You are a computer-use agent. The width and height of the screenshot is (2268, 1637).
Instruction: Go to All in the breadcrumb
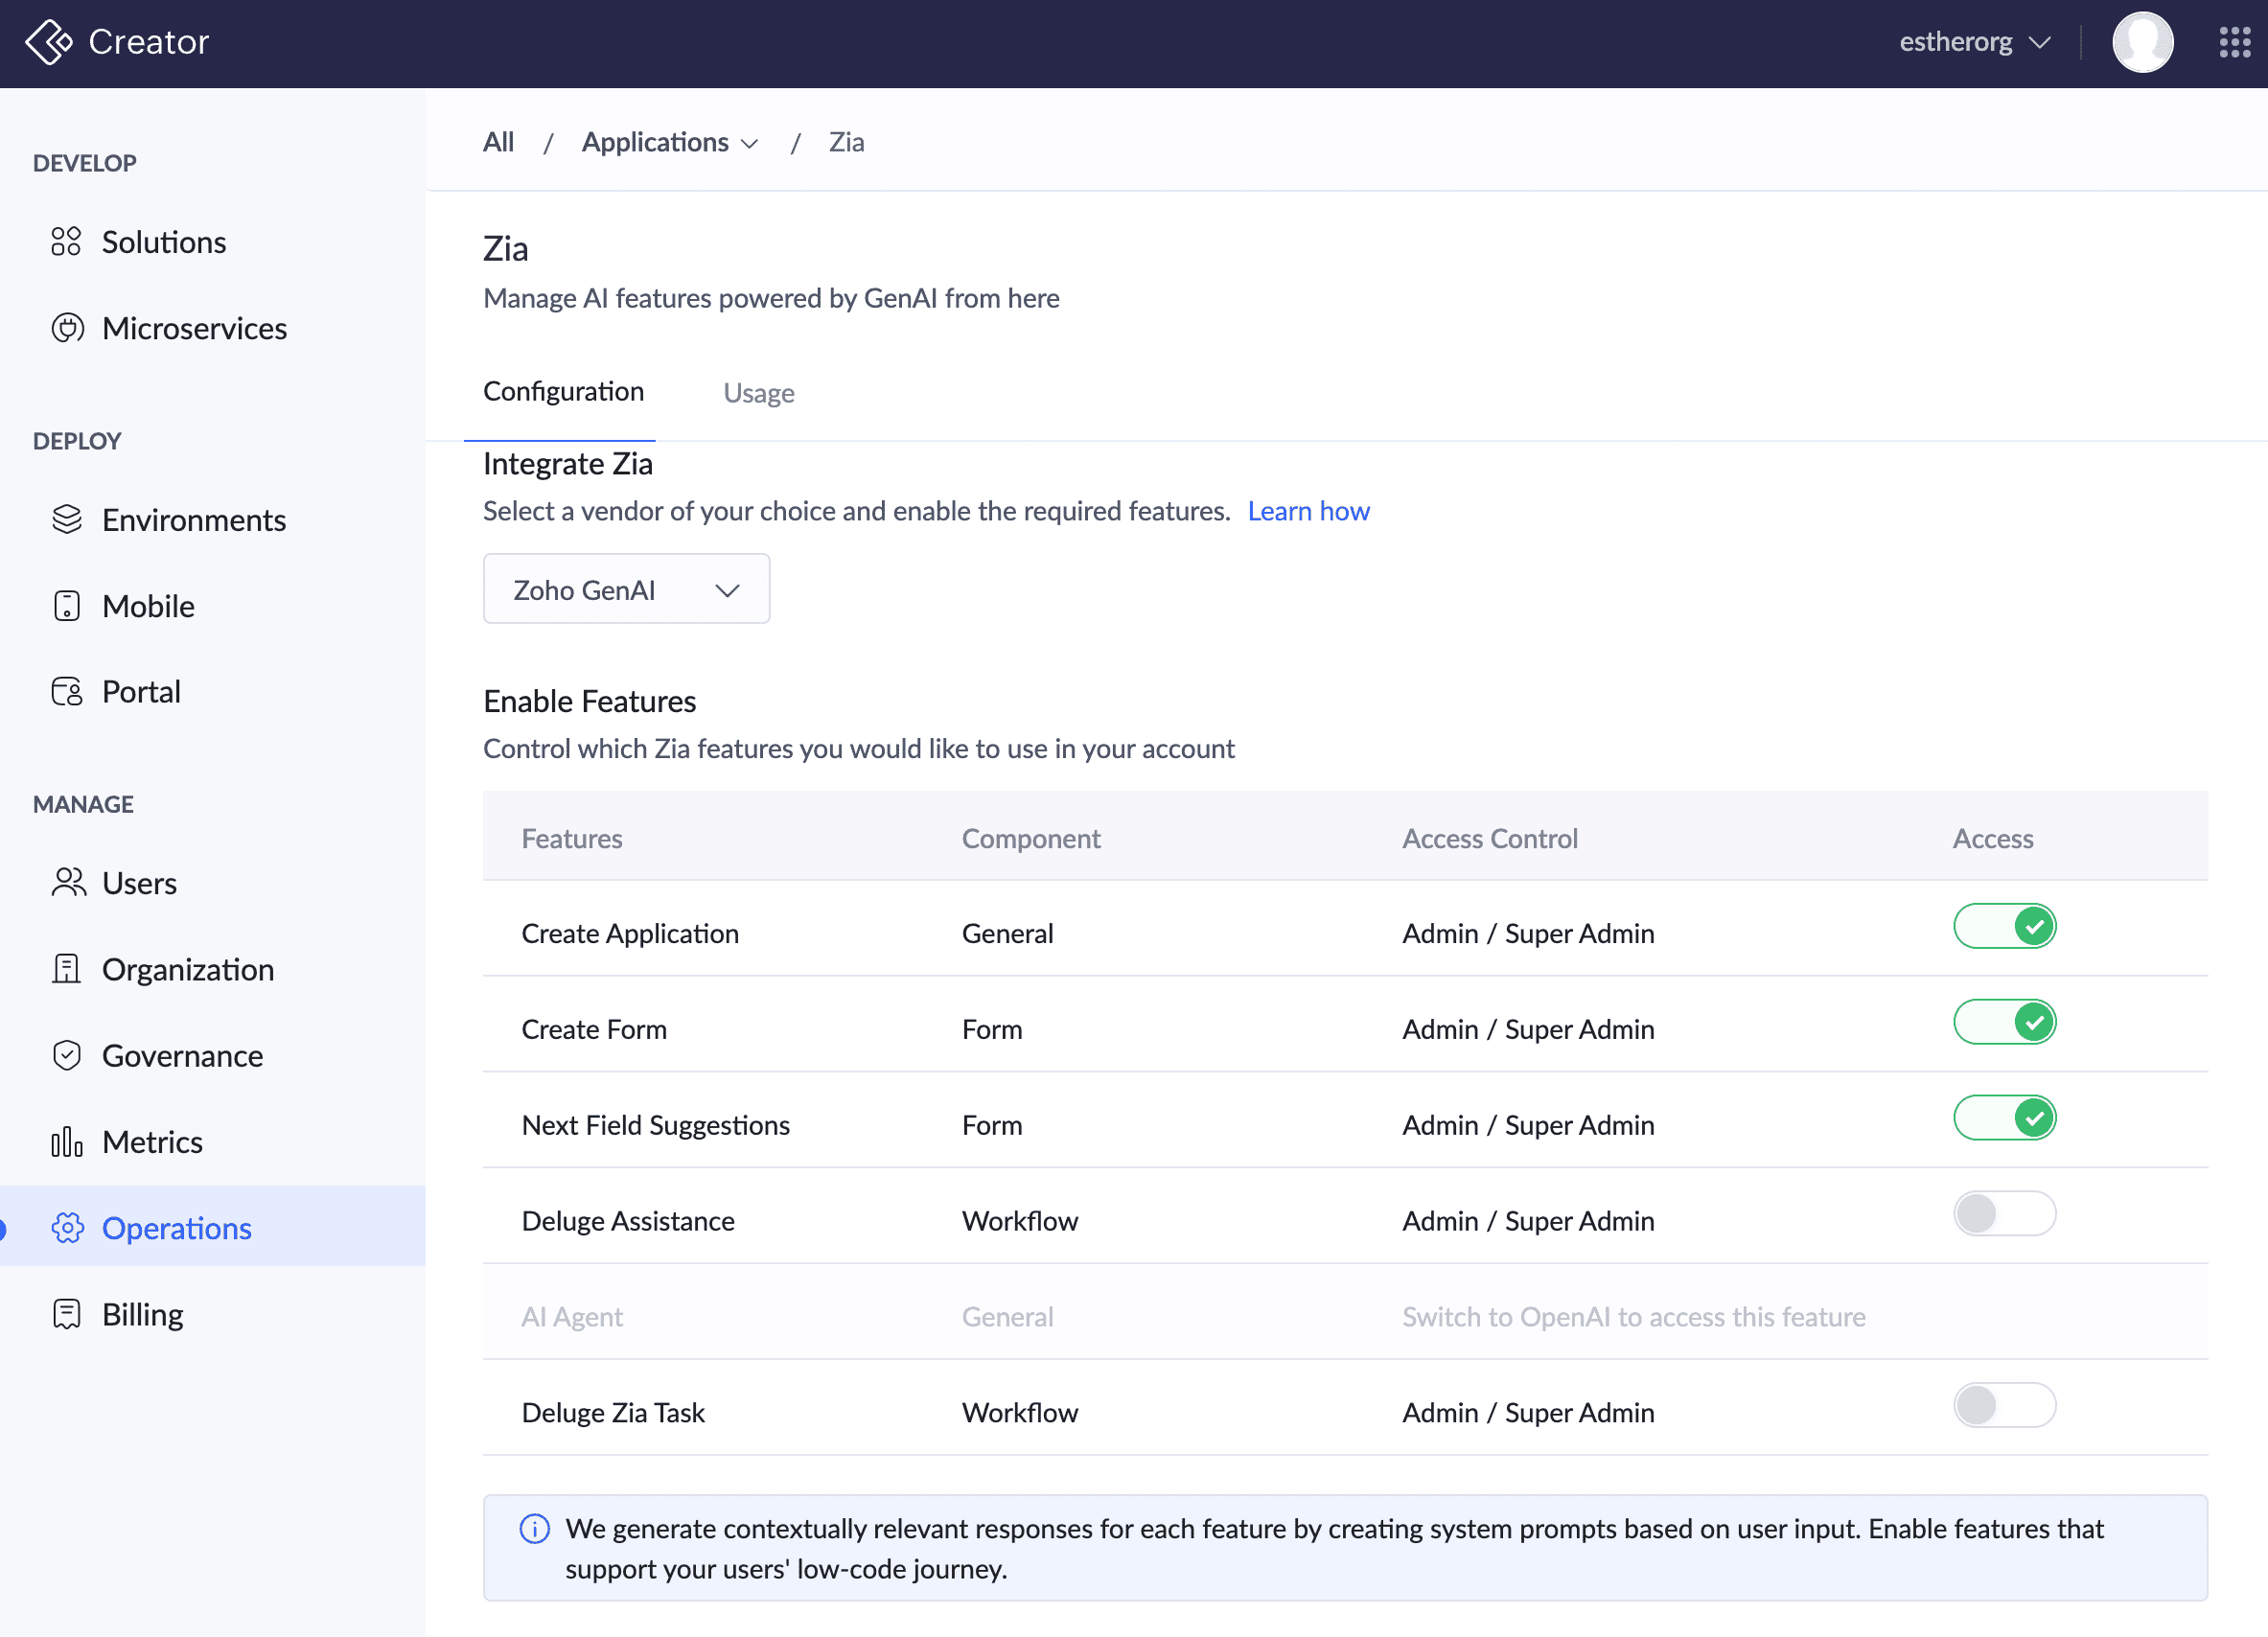tap(498, 142)
